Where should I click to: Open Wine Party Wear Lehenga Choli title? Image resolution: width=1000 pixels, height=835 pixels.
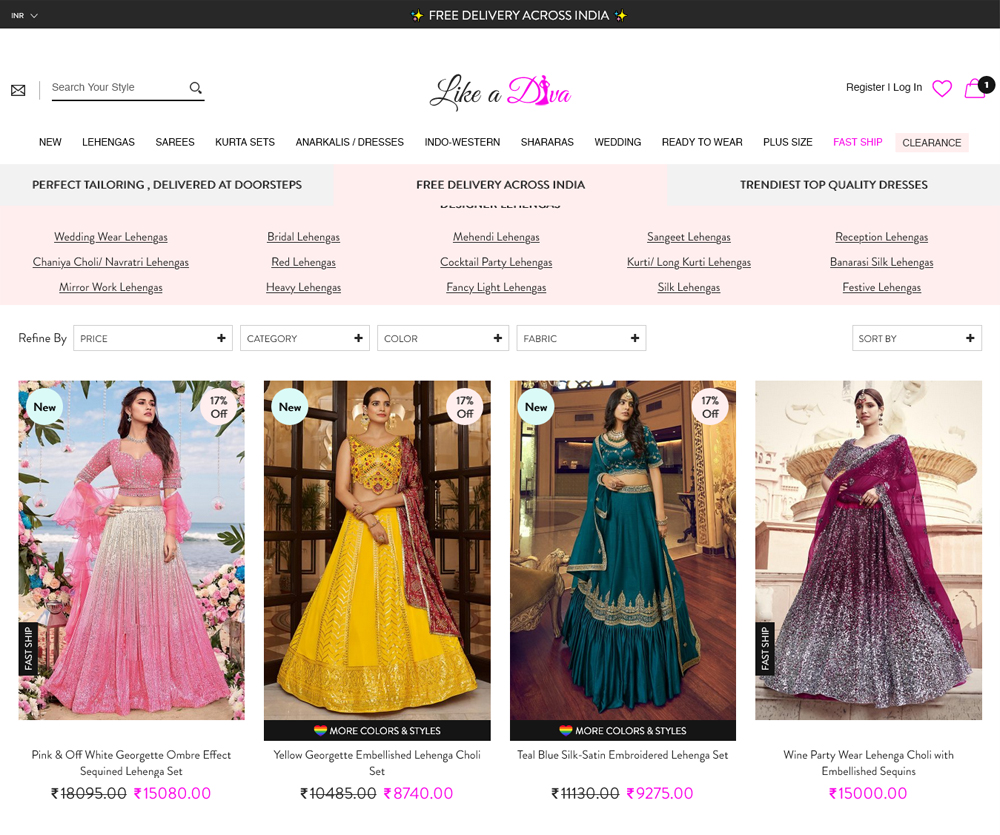(869, 763)
